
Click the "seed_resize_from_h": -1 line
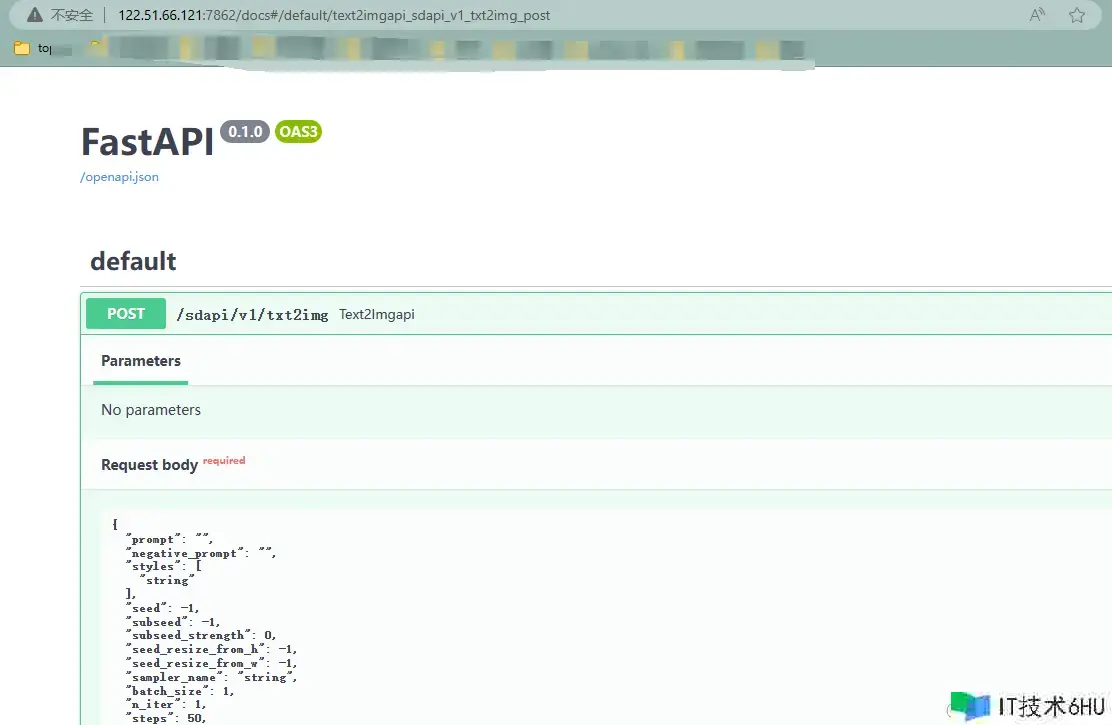click(211, 649)
